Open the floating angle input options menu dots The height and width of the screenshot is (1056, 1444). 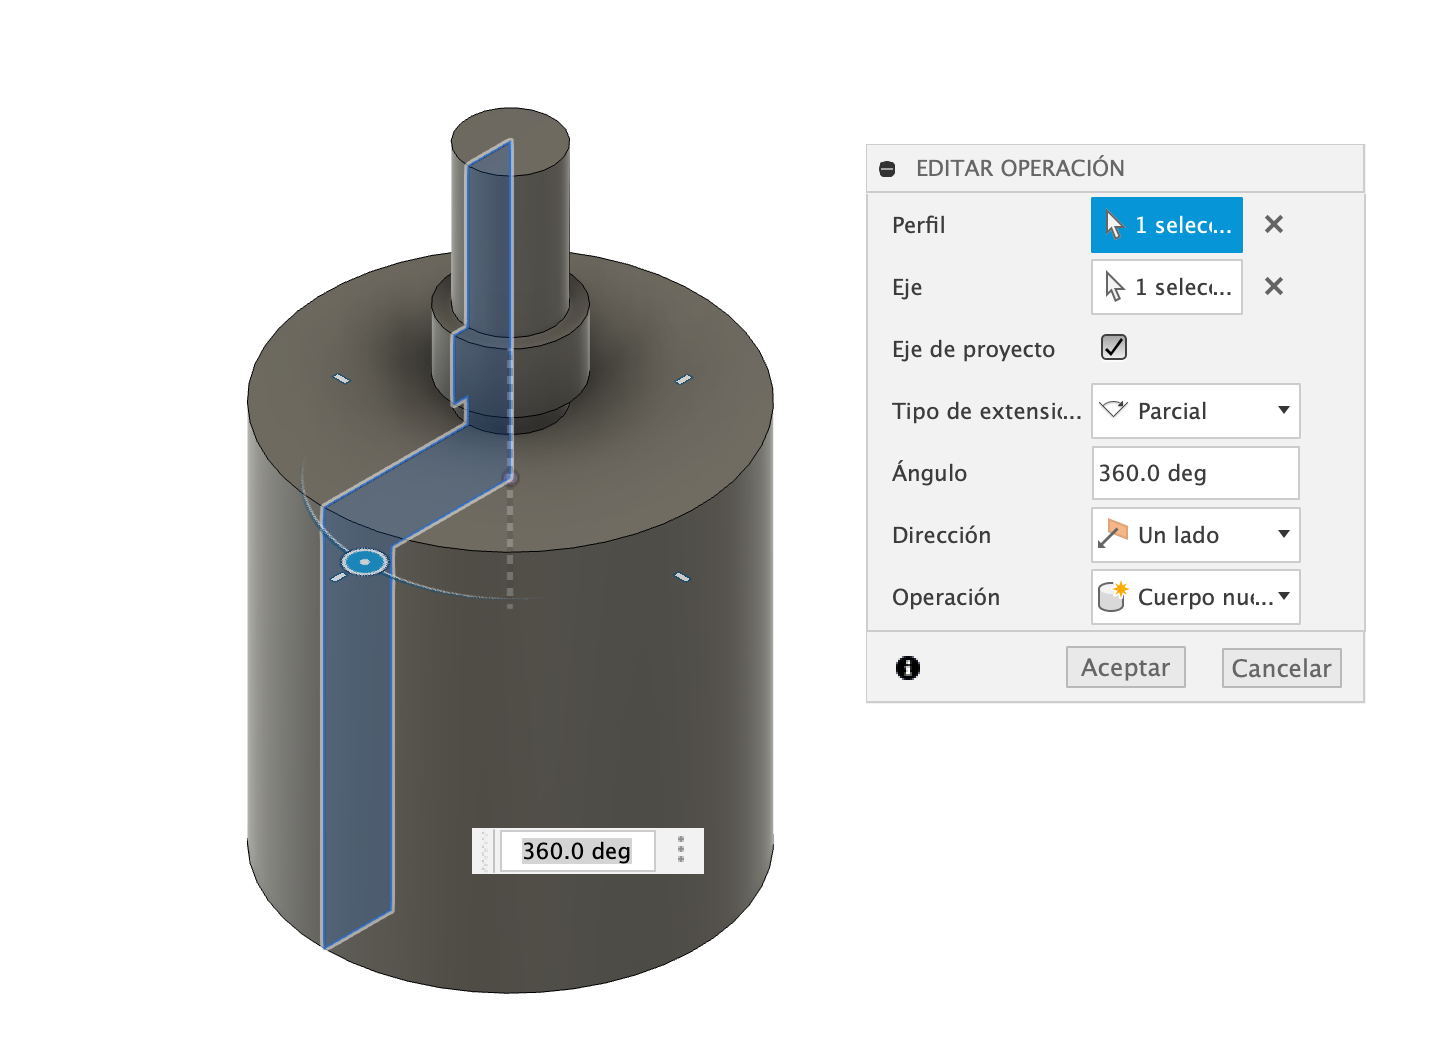681,850
